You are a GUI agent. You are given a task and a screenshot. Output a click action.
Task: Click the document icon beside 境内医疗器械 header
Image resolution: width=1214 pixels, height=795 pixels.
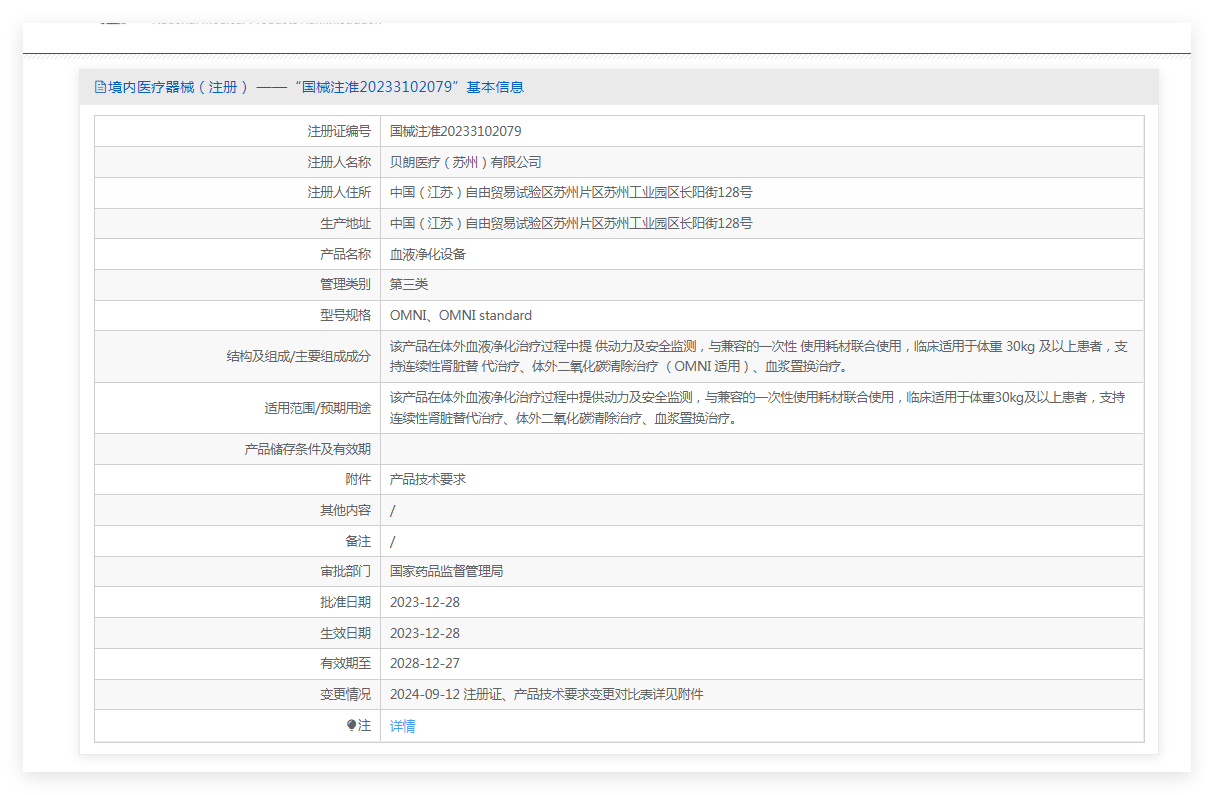tap(100, 87)
